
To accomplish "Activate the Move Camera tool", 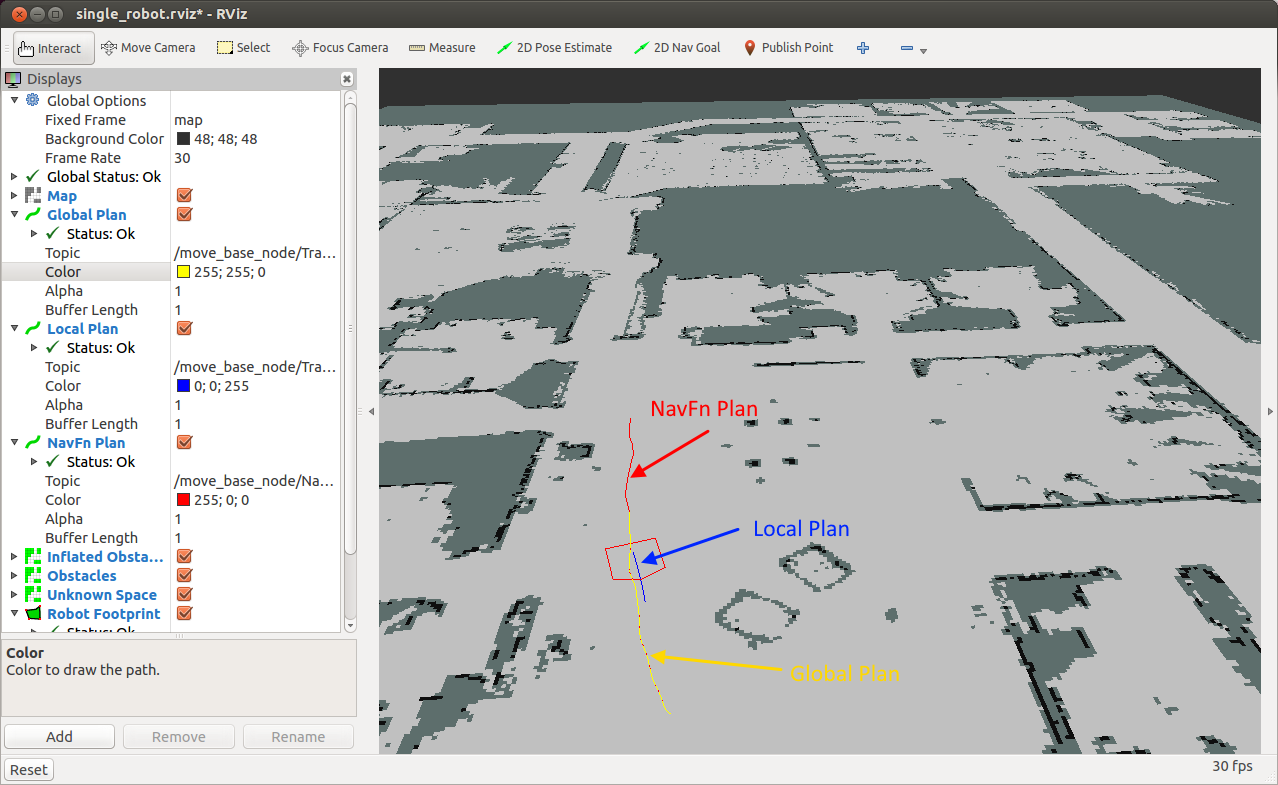I will click(148, 47).
